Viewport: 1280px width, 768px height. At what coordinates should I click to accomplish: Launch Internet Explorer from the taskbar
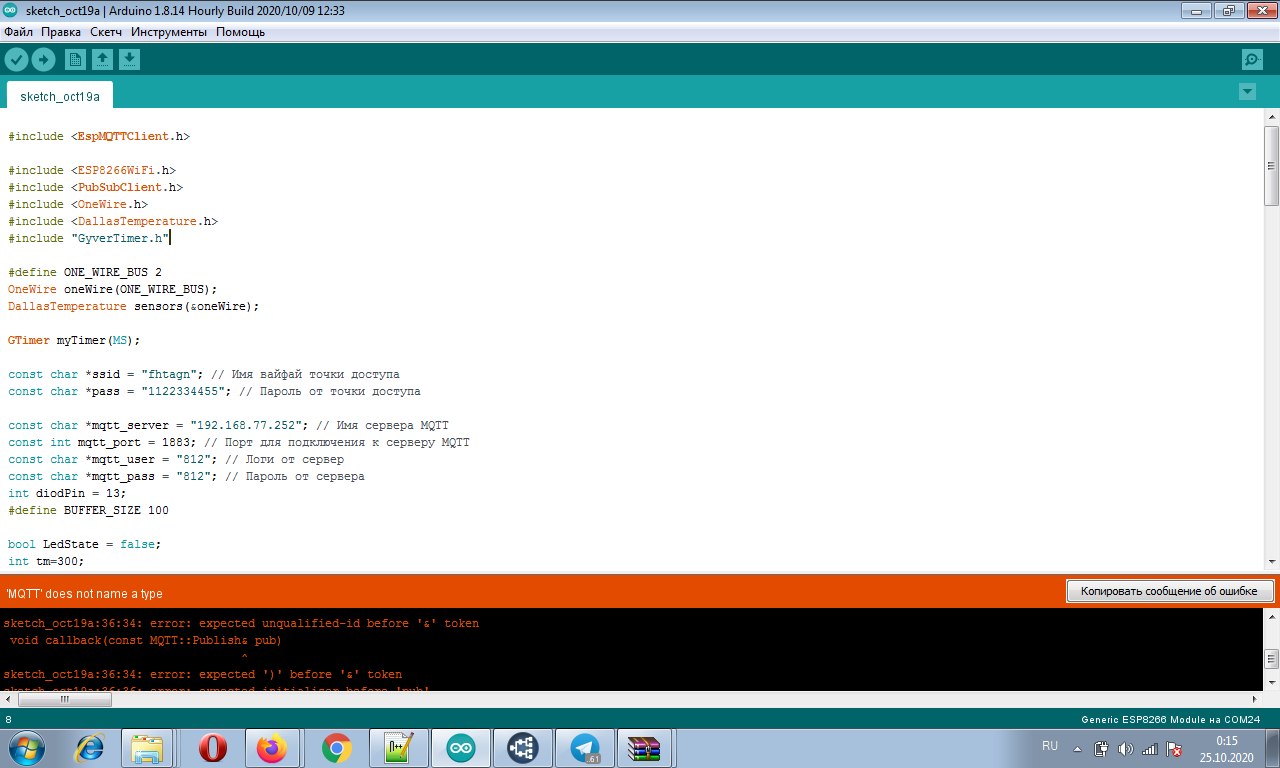90,748
